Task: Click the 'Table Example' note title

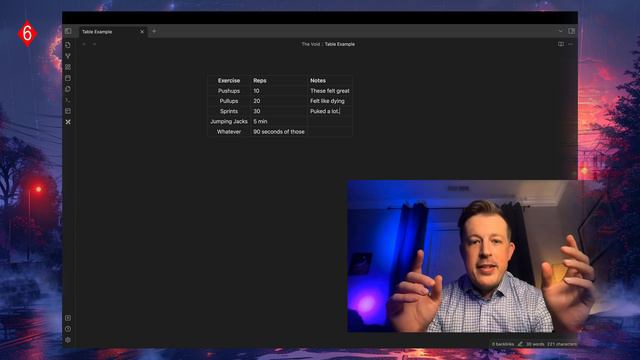Action: 340,44
